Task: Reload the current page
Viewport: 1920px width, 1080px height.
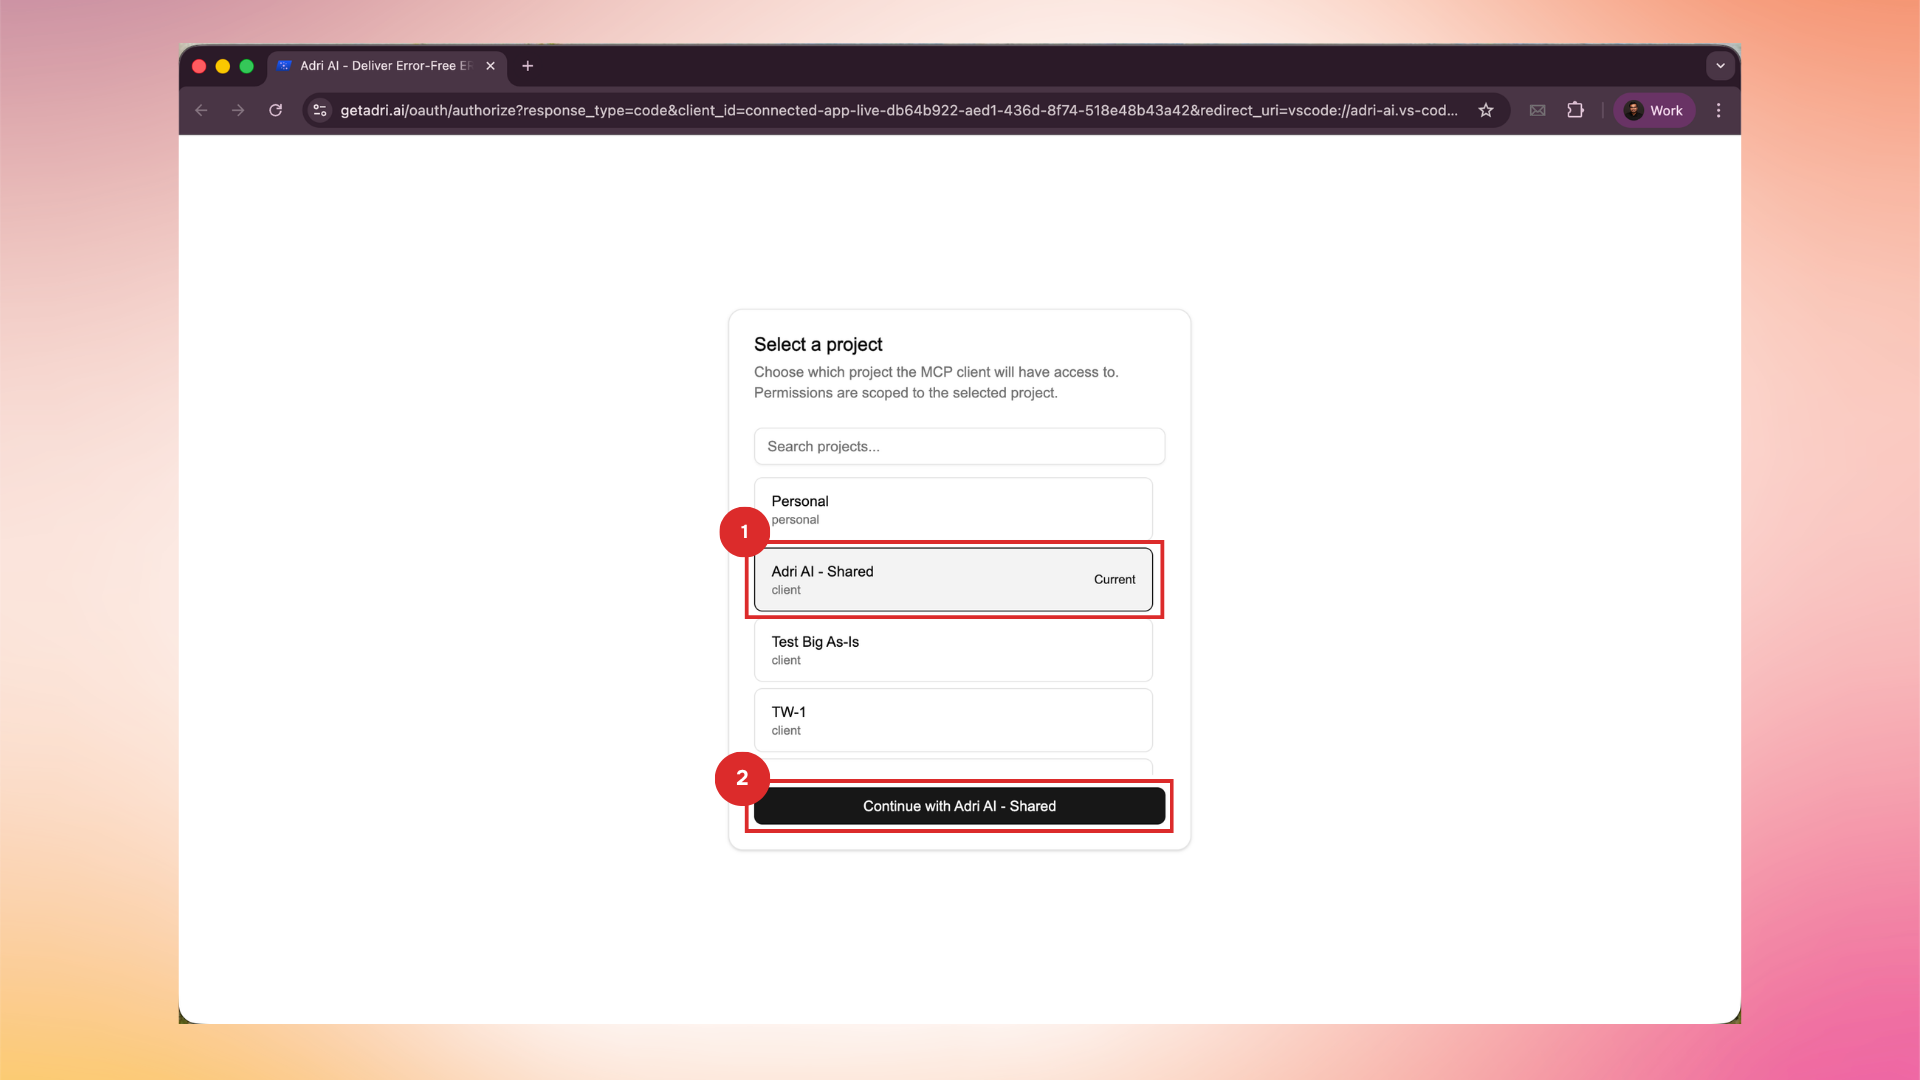Action: tap(276, 110)
